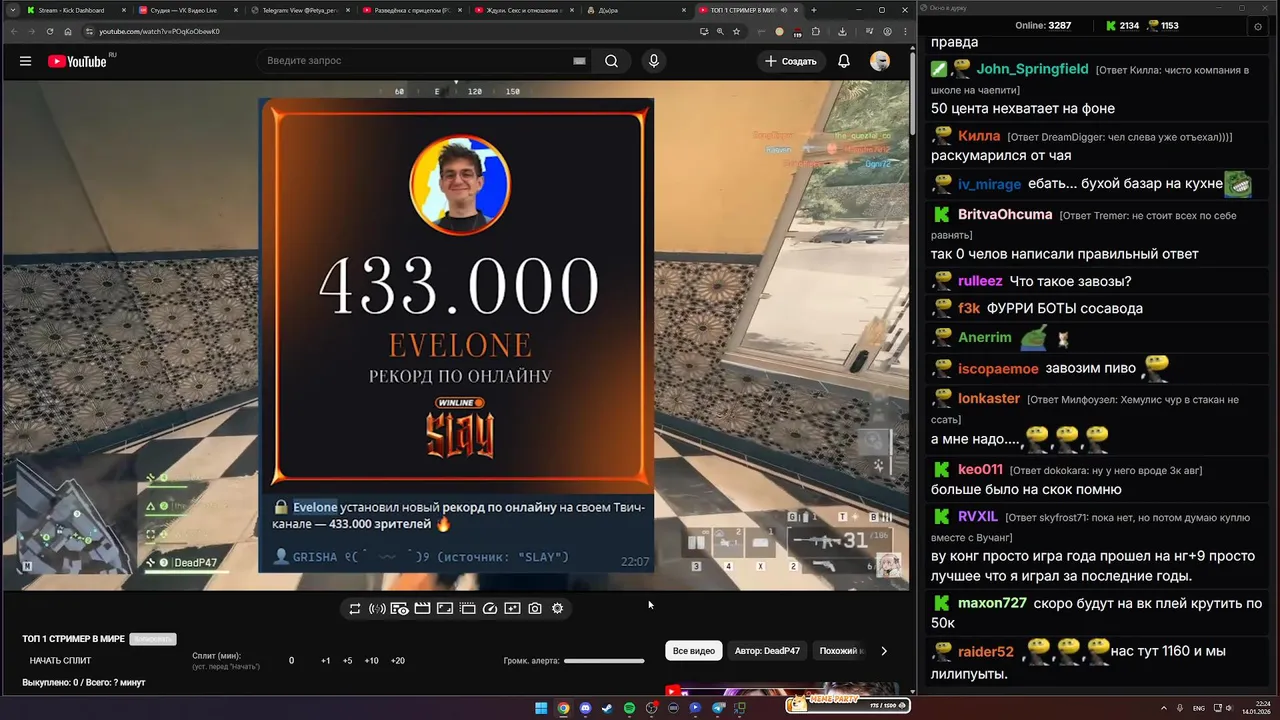Switch to the 'Д(ы)ра' browser tab
The width and height of the screenshot is (1280, 720).
(634, 10)
